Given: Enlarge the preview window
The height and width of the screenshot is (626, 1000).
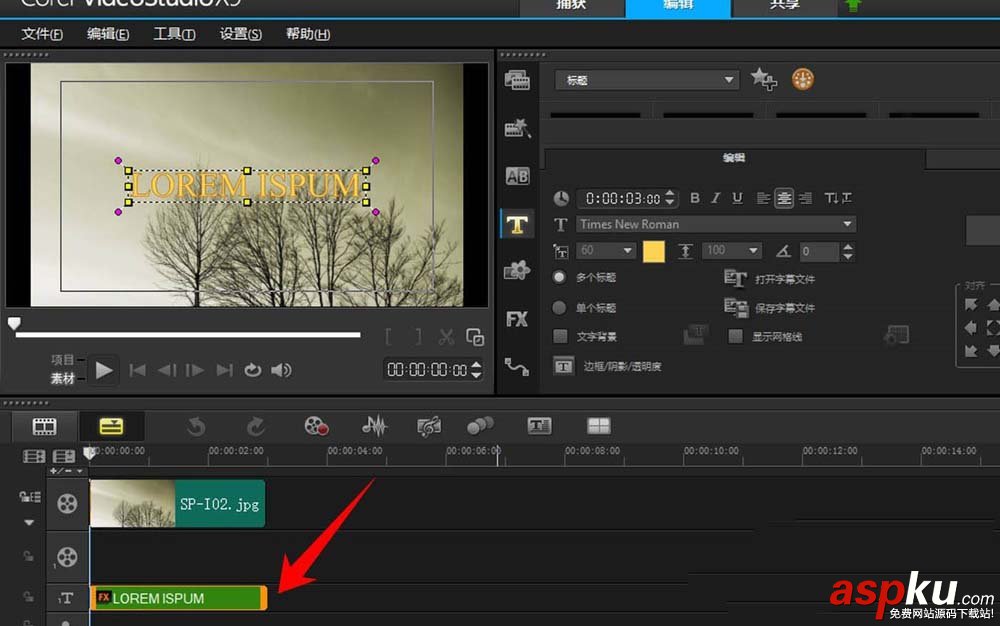Looking at the screenshot, I should (x=475, y=337).
